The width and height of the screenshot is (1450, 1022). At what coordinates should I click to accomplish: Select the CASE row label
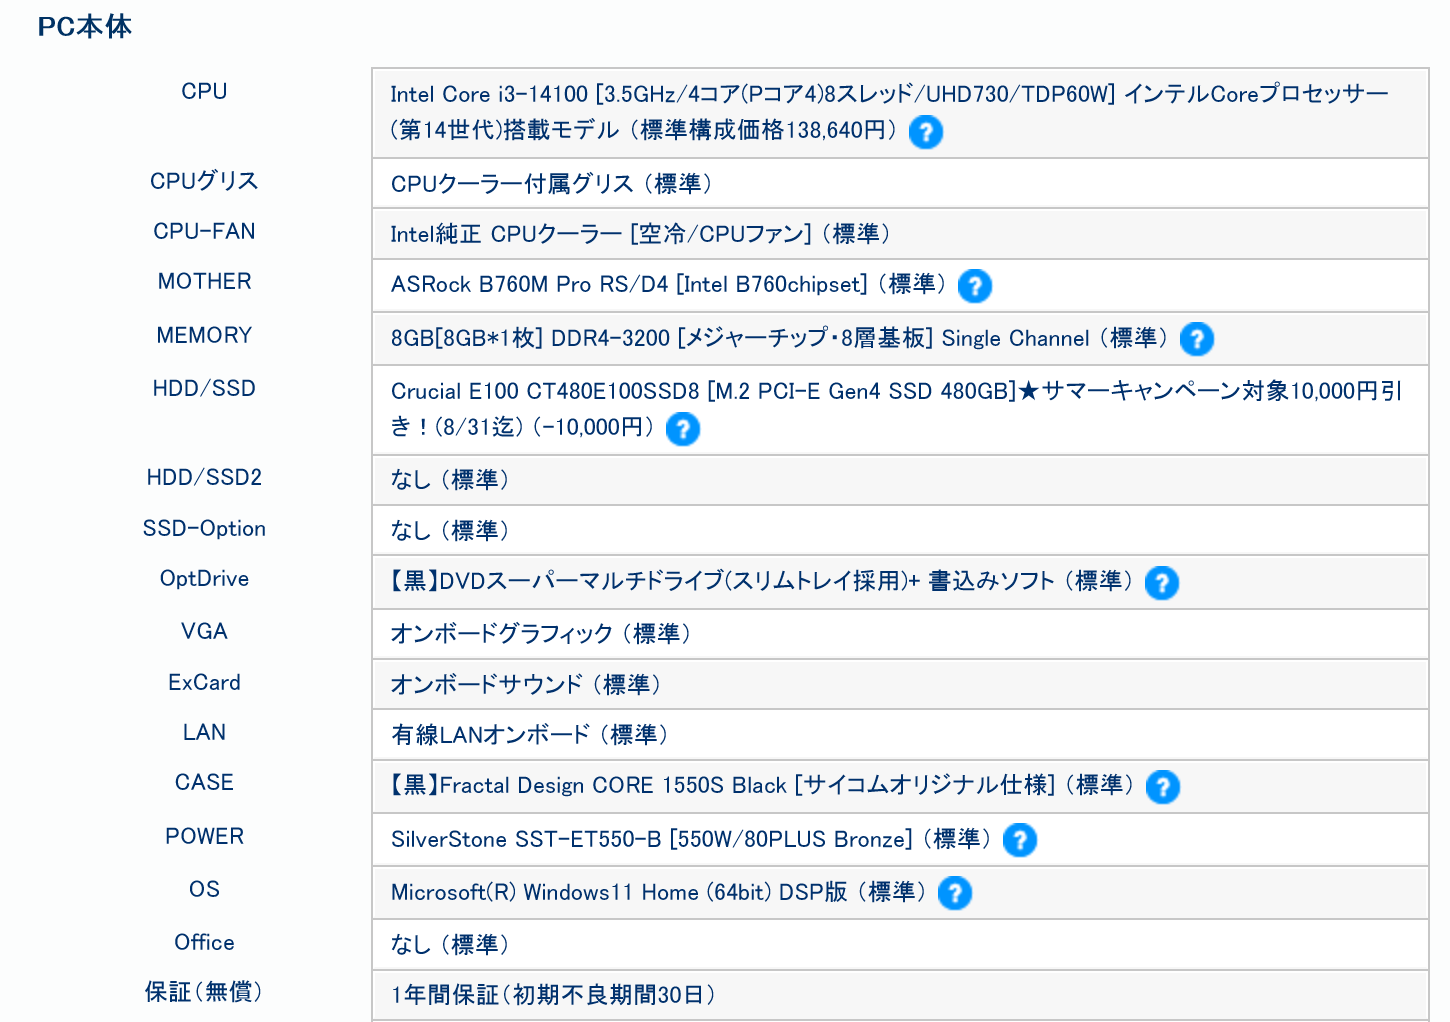point(204,782)
